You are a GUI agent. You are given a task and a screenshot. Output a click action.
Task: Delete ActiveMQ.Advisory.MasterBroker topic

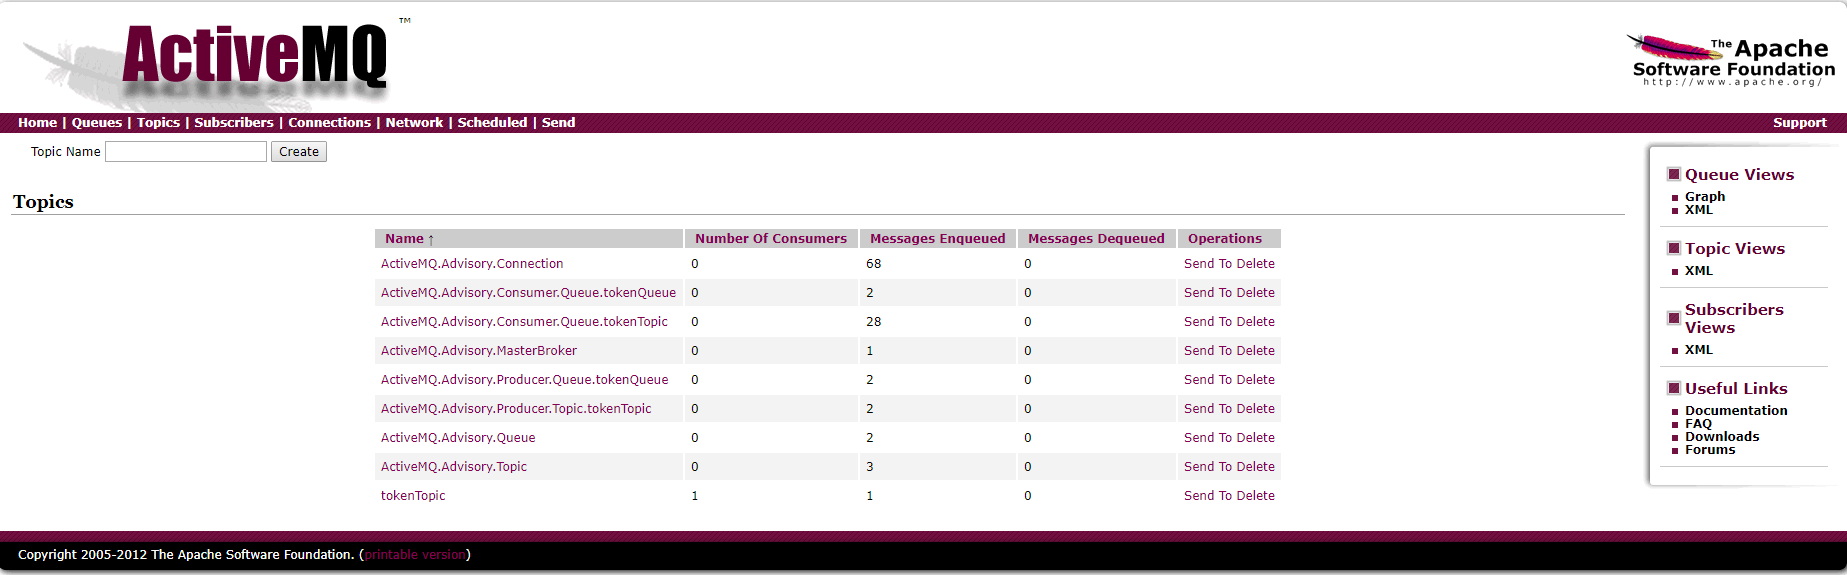coord(1256,351)
